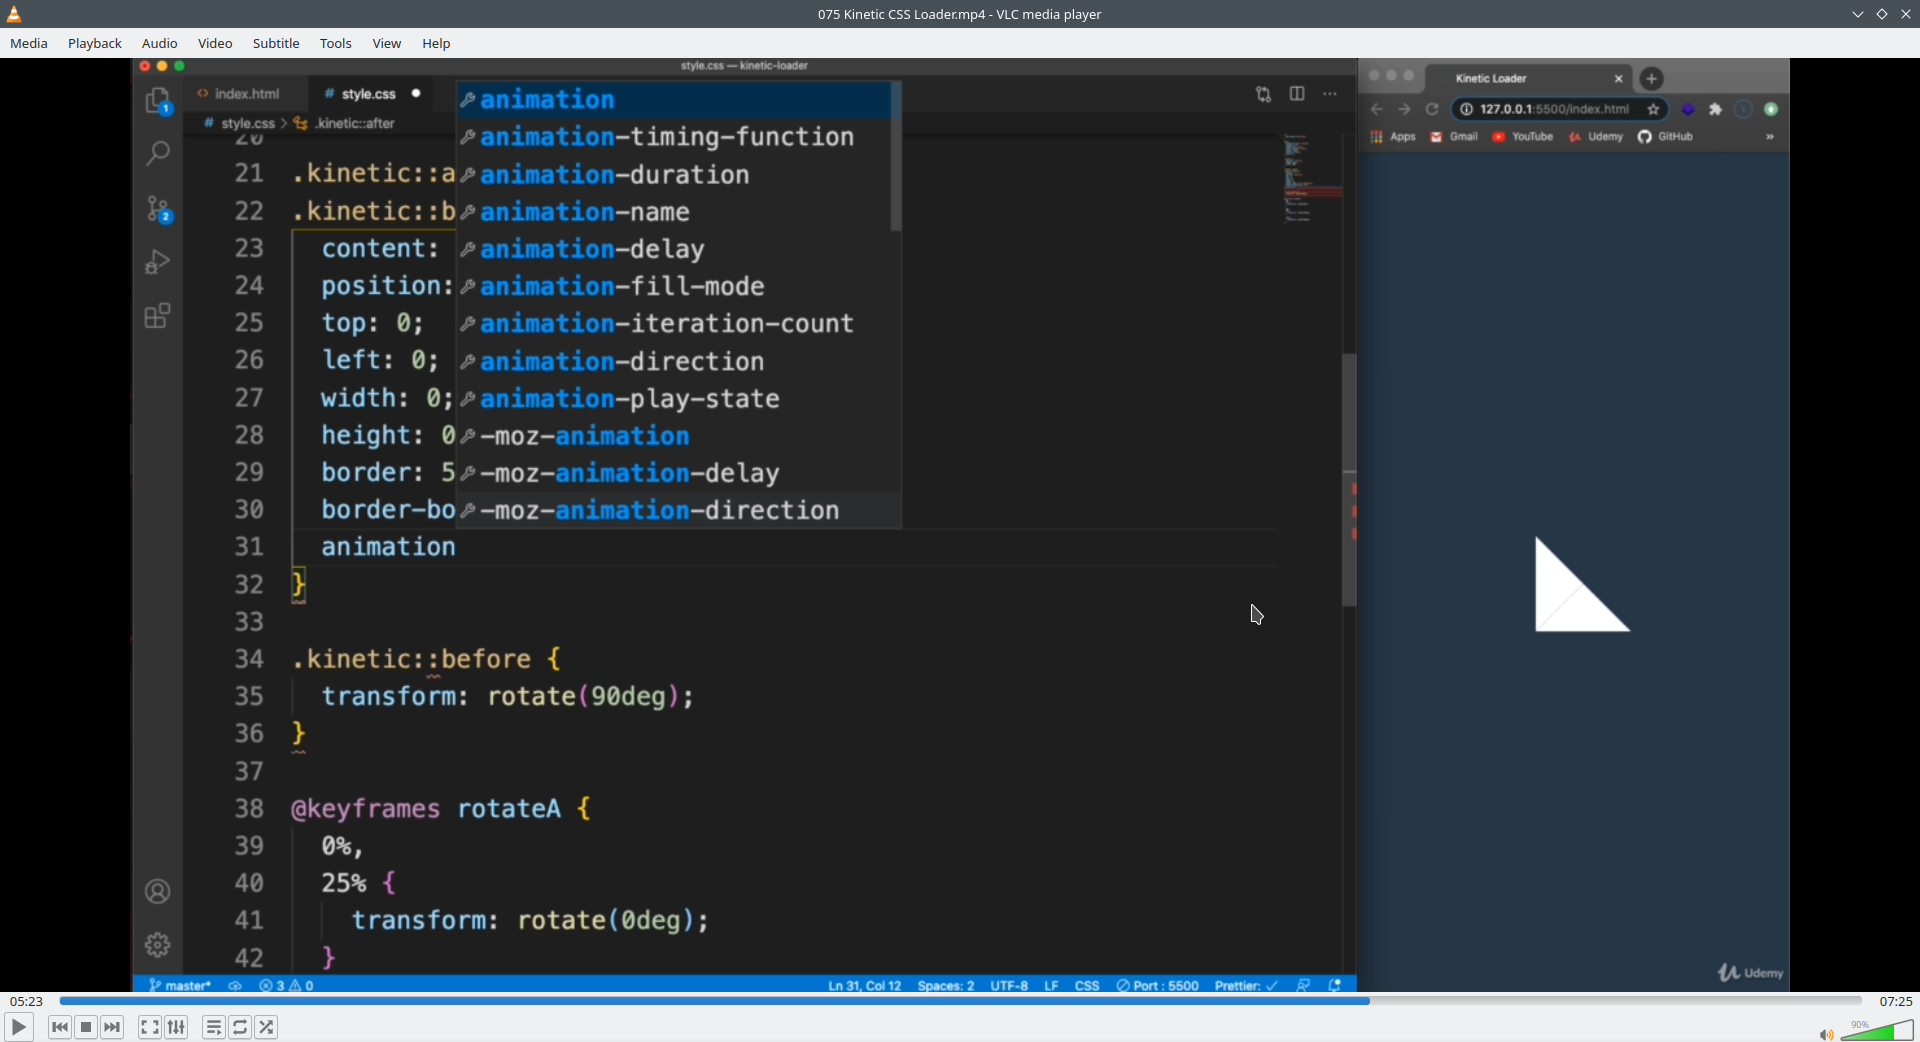Open the Help menu
The width and height of the screenshot is (1920, 1042).
click(x=436, y=43)
